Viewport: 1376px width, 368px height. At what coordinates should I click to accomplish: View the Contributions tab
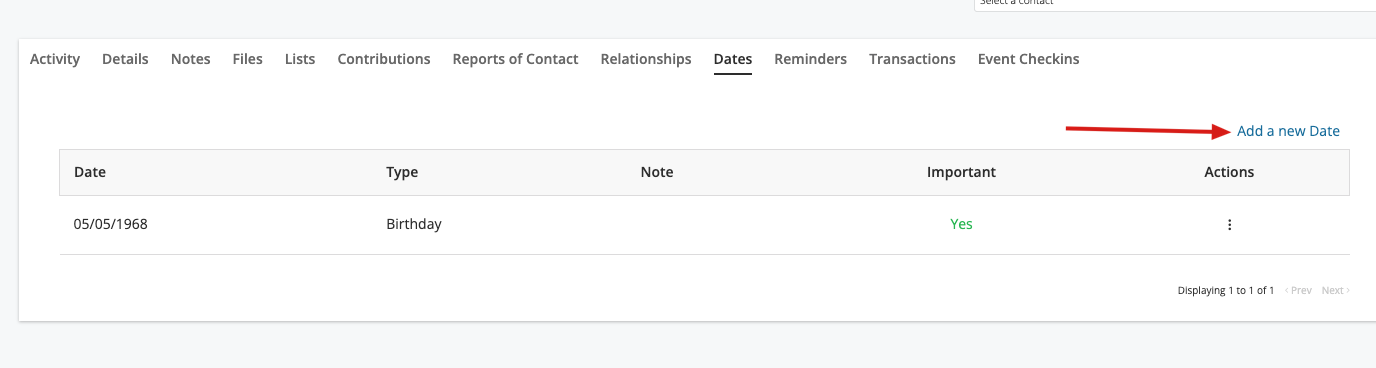tap(384, 59)
